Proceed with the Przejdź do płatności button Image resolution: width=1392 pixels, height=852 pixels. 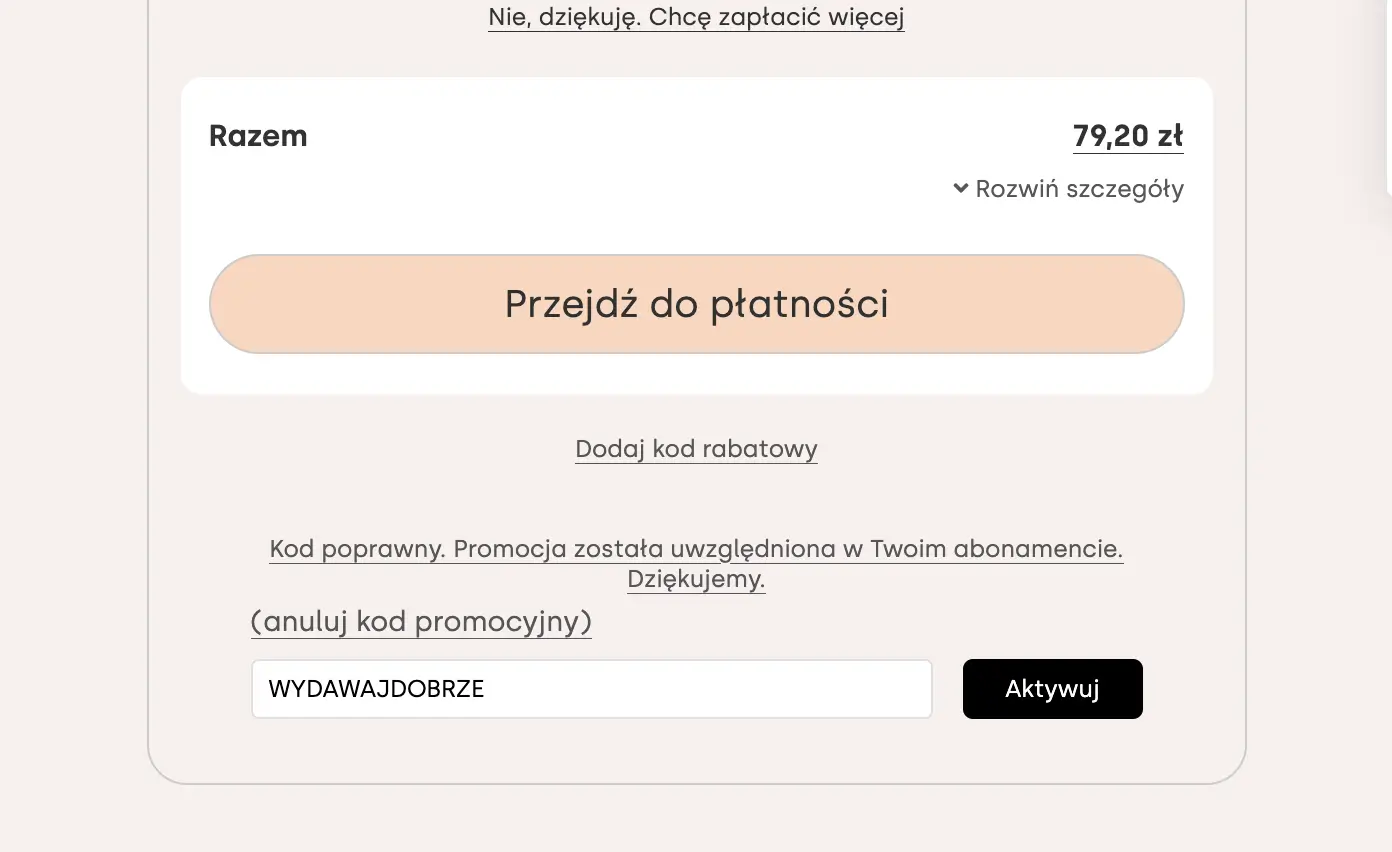point(696,304)
